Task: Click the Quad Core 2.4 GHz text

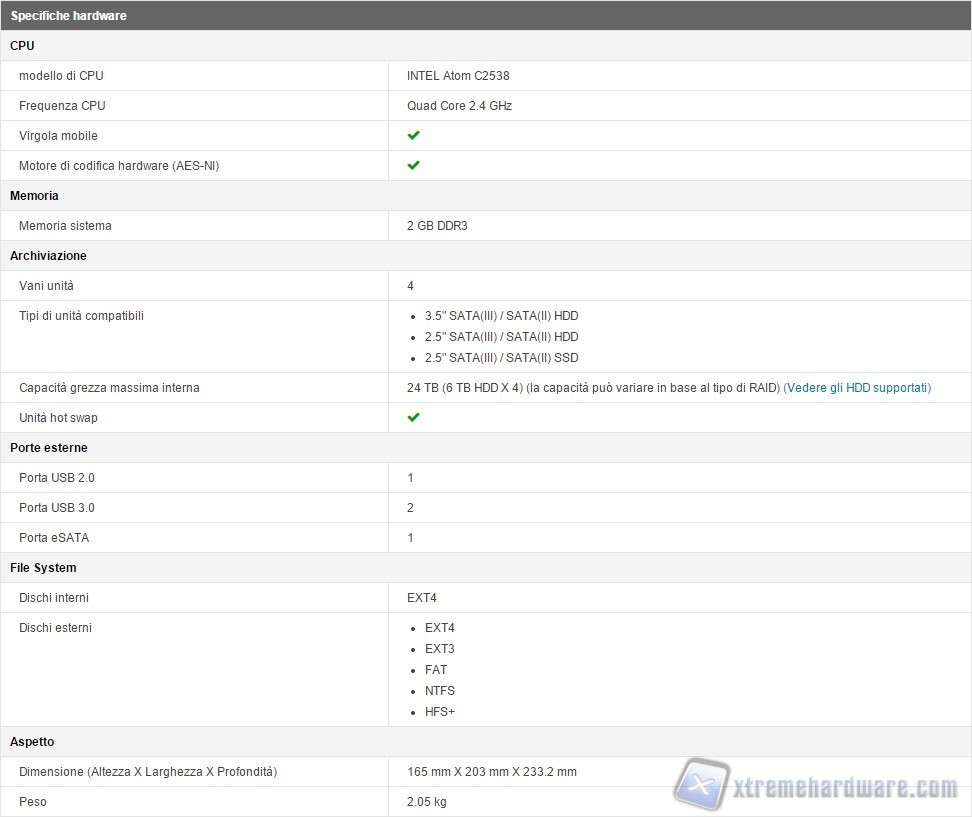Action: coord(459,106)
